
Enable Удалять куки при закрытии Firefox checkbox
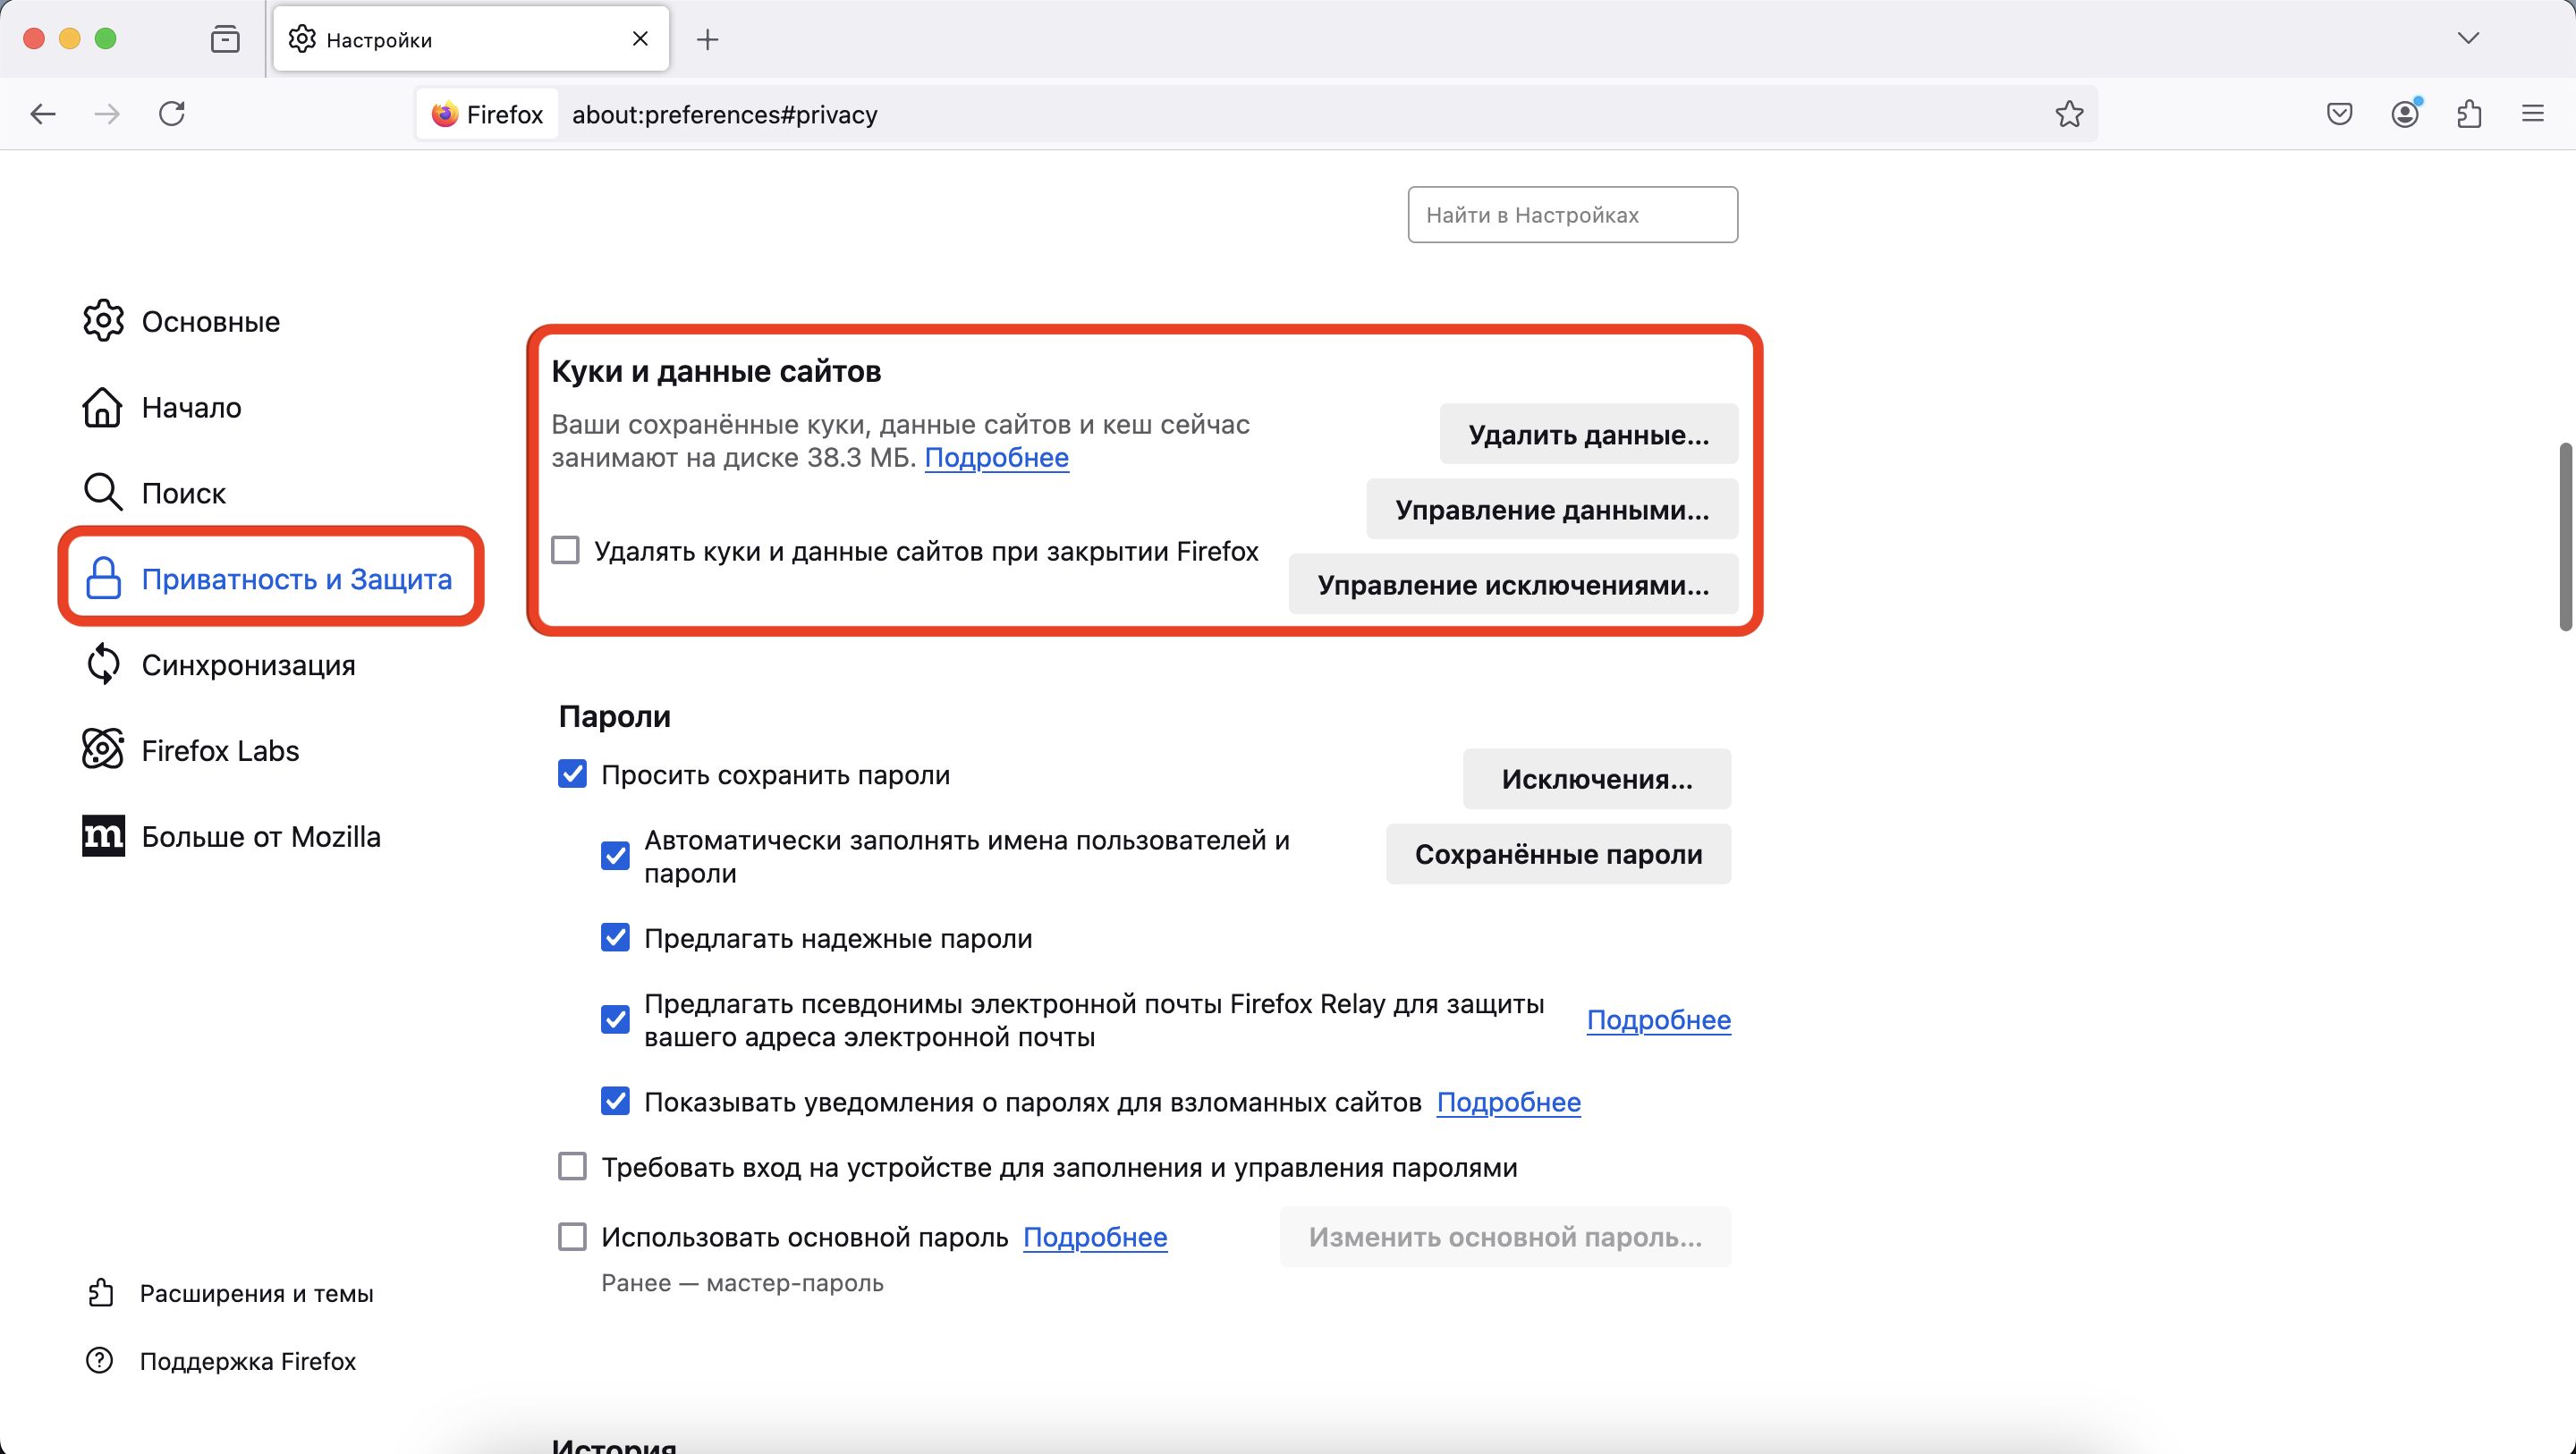click(565, 550)
